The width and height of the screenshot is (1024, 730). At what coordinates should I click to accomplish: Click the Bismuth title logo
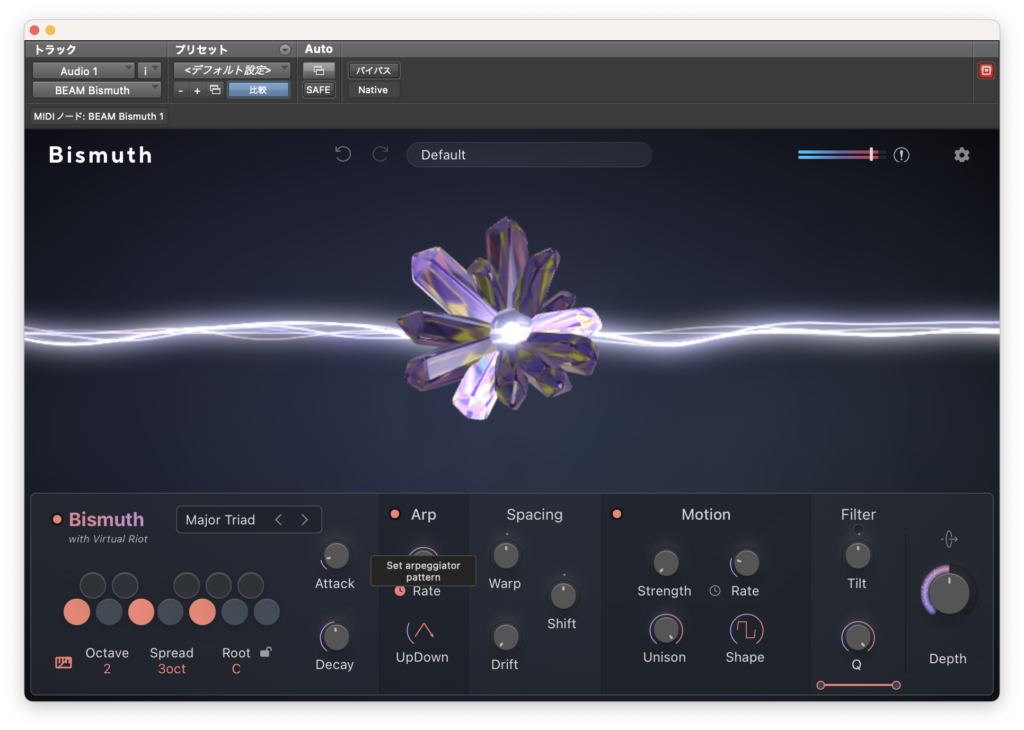[x=101, y=155]
